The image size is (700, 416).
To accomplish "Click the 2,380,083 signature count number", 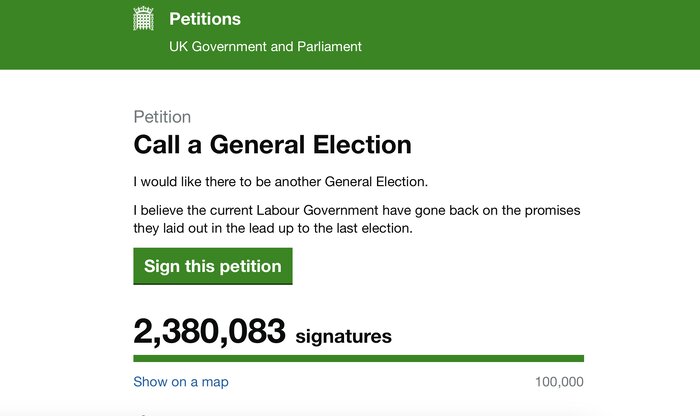I will point(209,331).
